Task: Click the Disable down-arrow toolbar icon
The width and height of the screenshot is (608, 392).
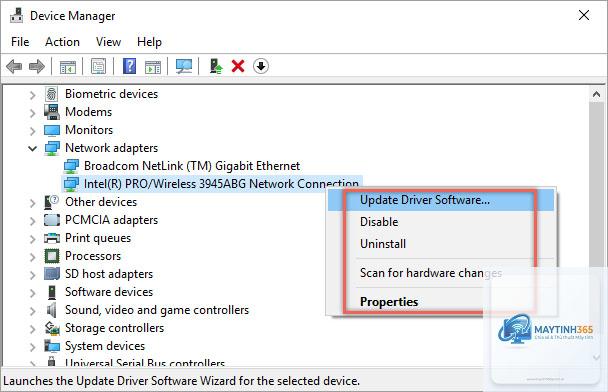Action: (x=261, y=66)
